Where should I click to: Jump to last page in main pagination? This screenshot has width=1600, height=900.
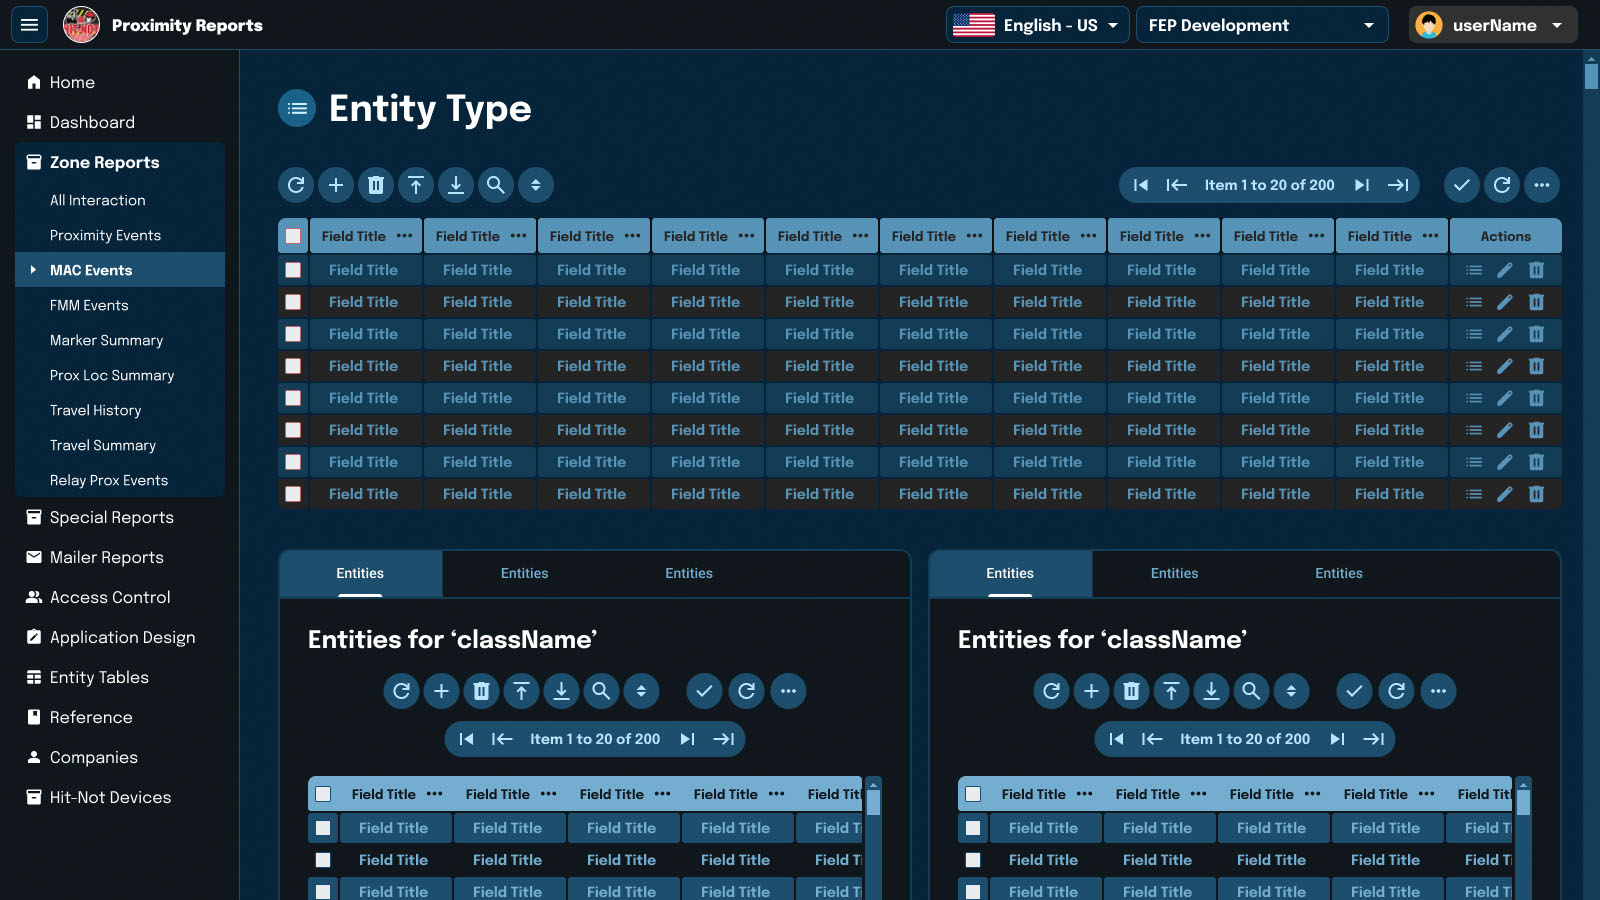coord(1398,185)
